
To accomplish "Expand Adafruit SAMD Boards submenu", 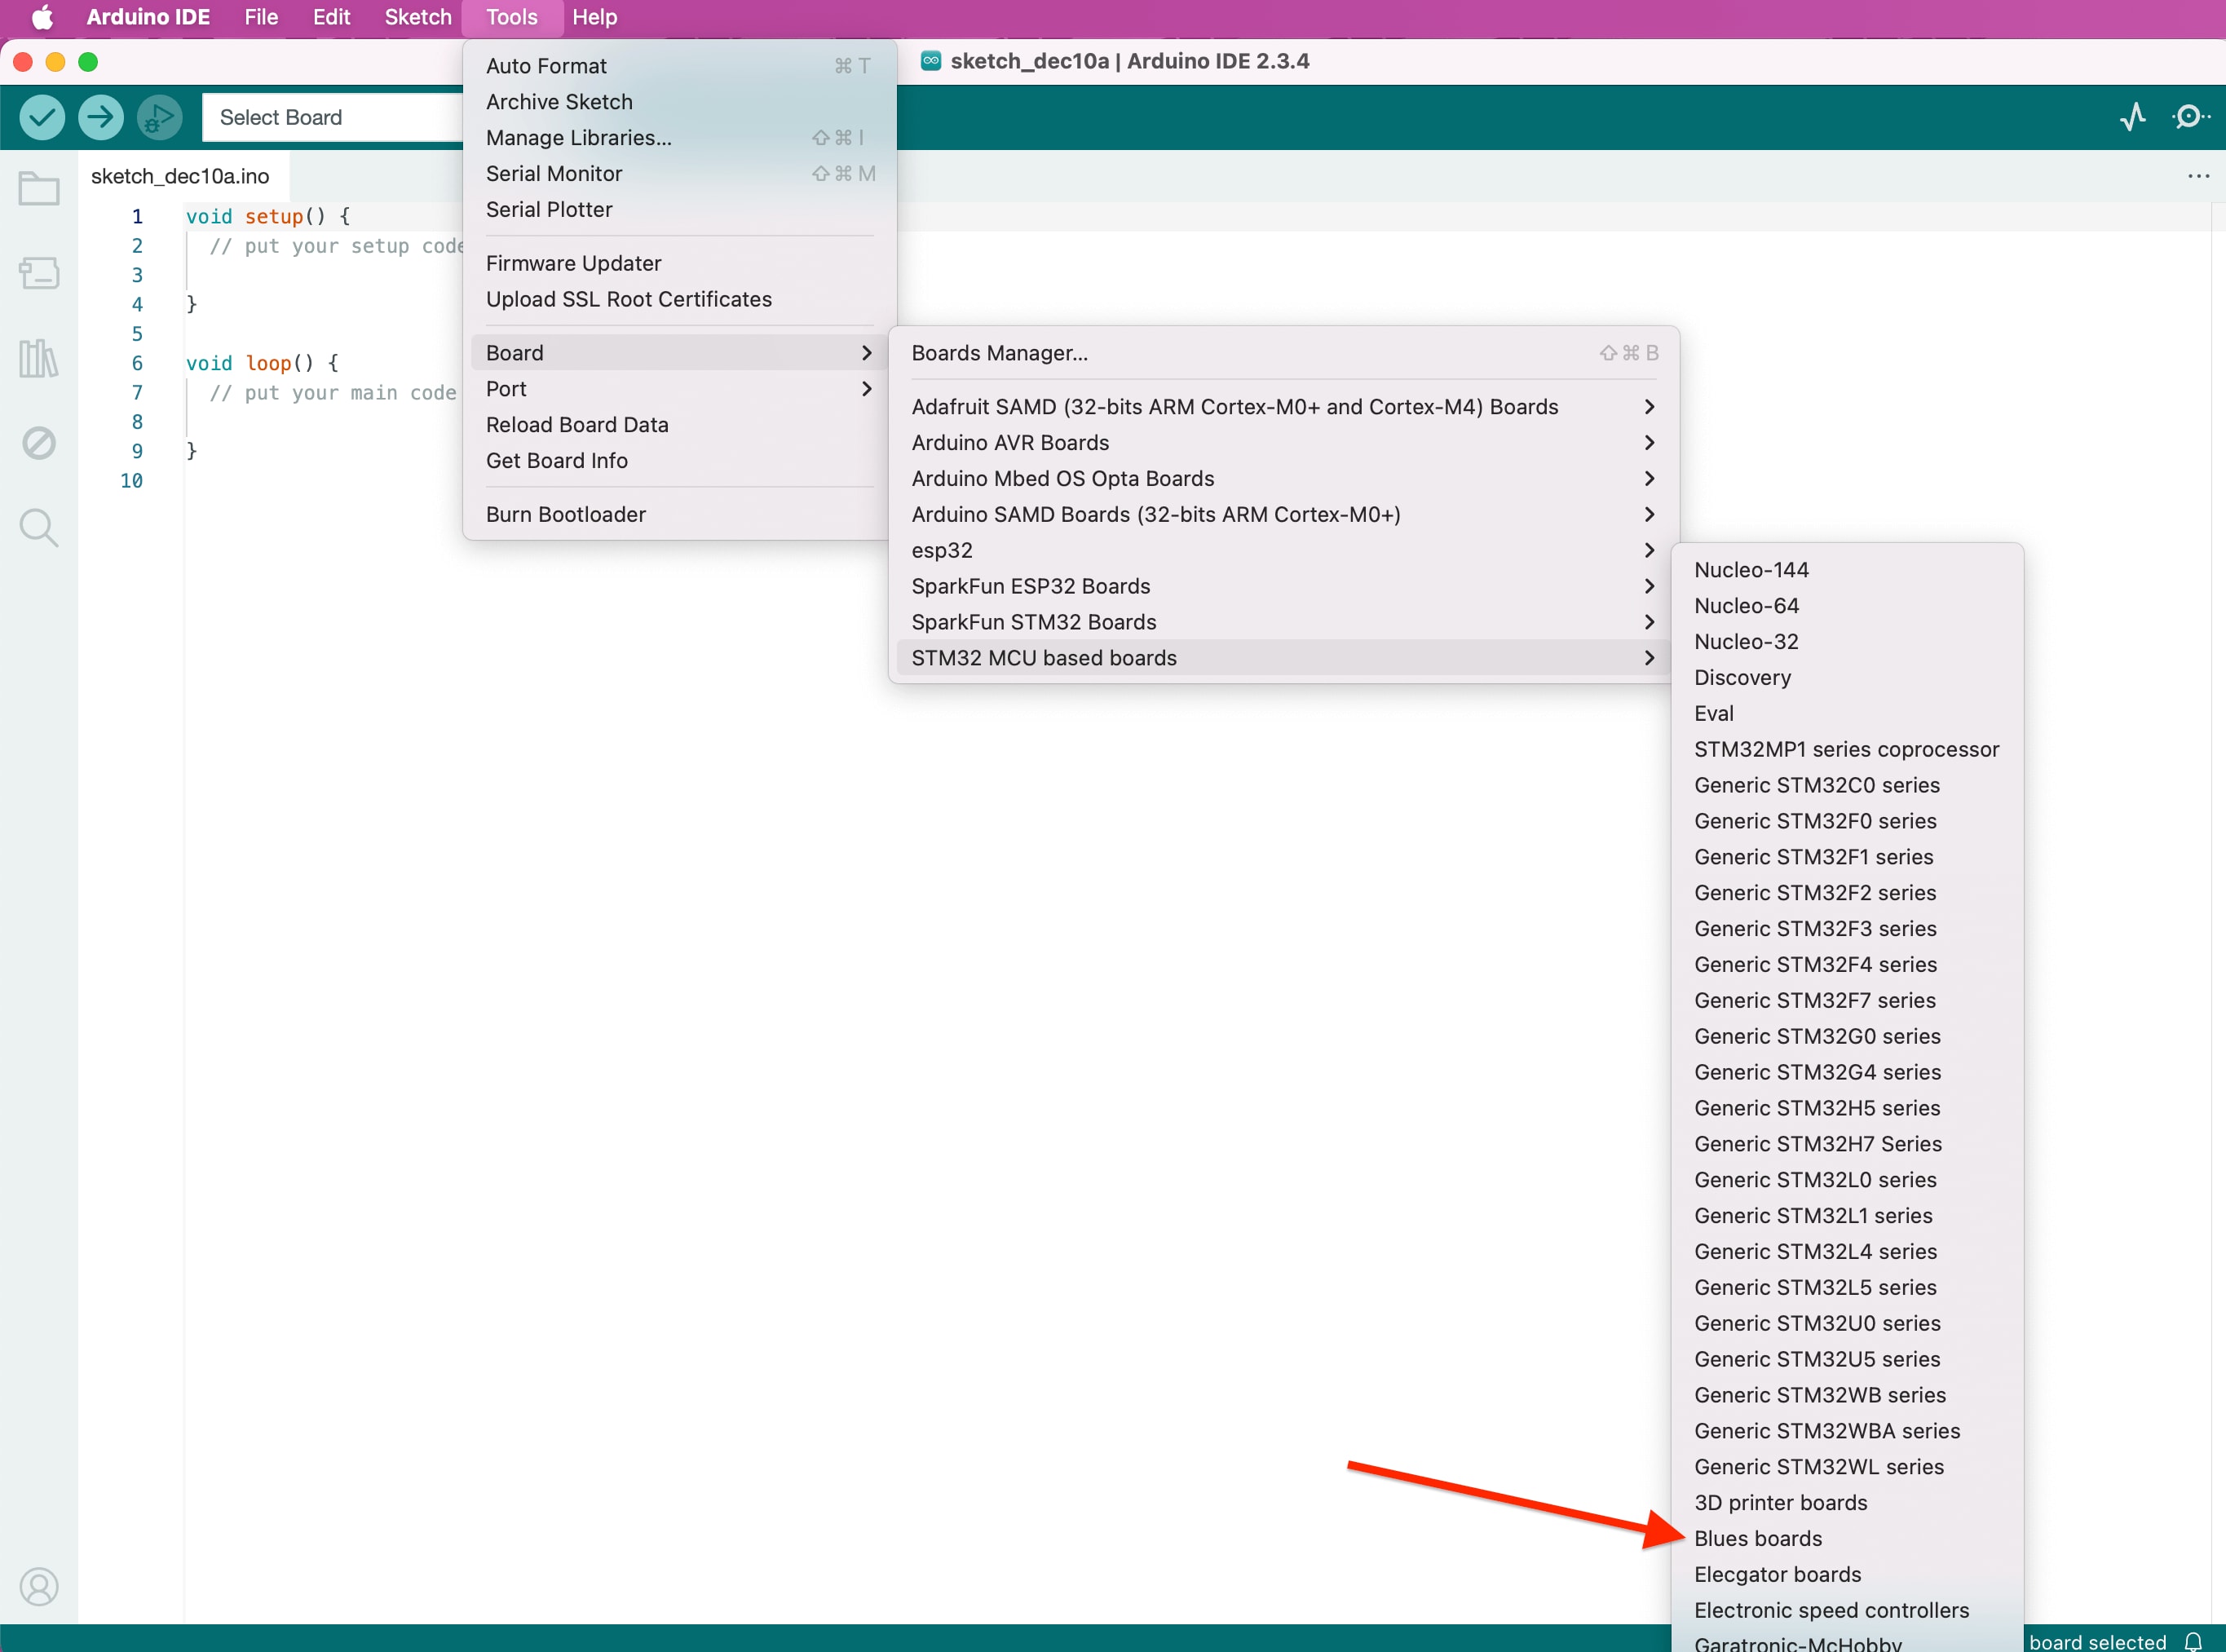I will point(1283,407).
